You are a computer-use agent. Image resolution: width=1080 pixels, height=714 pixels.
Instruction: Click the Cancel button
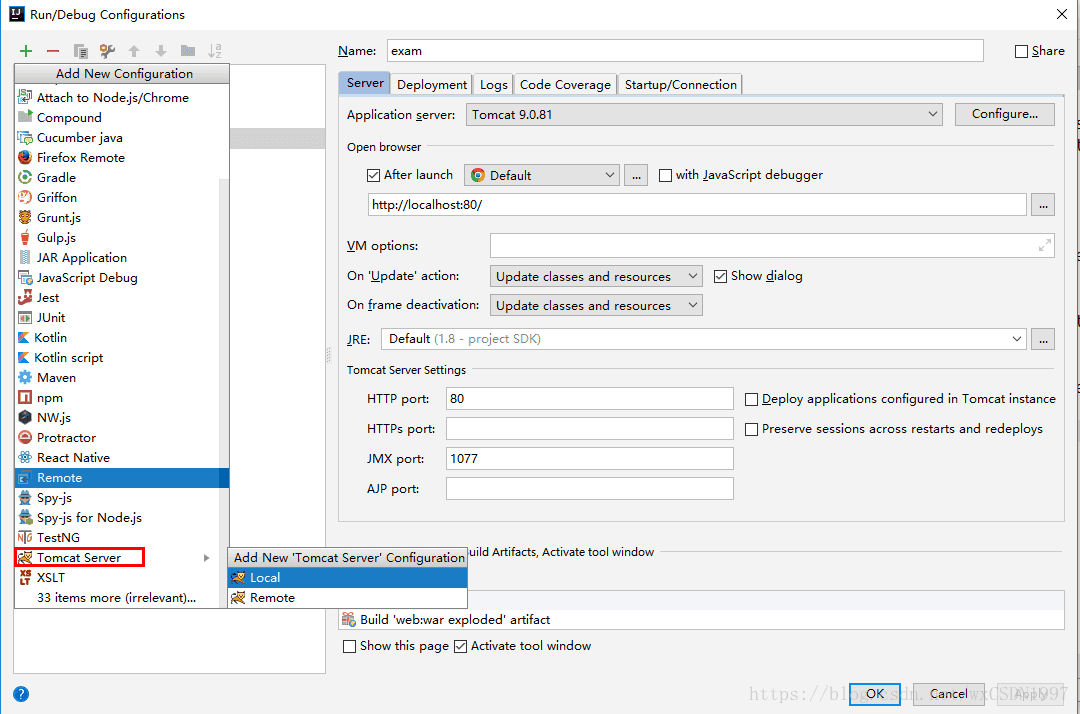click(948, 694)
